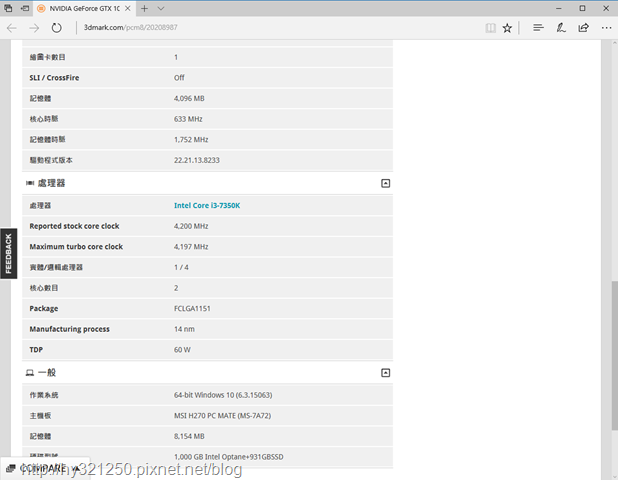This screenshot has width=618, height=480.
Task: Open browser More menu ellipsis
Action: coord(606,28)
